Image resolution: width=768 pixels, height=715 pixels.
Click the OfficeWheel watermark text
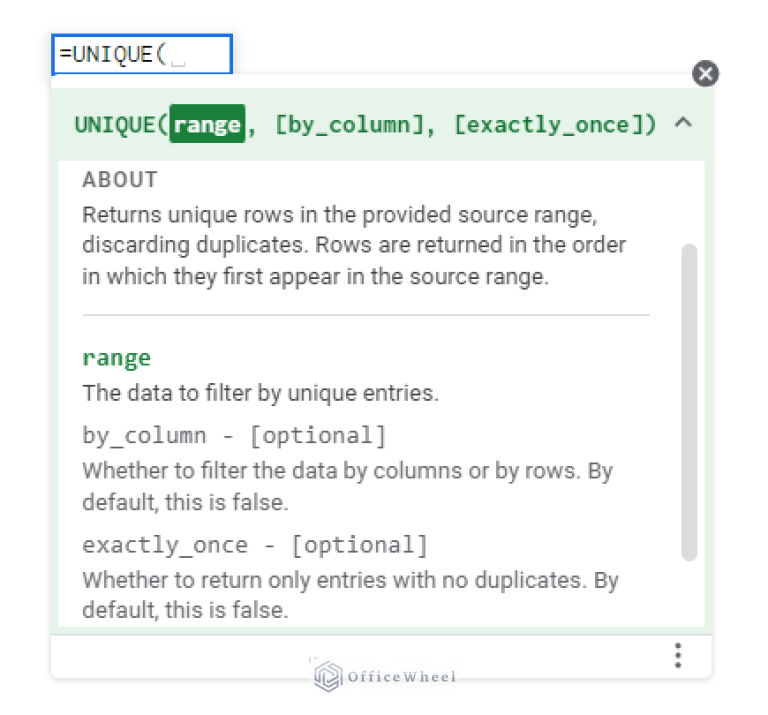tap(402, 677)
